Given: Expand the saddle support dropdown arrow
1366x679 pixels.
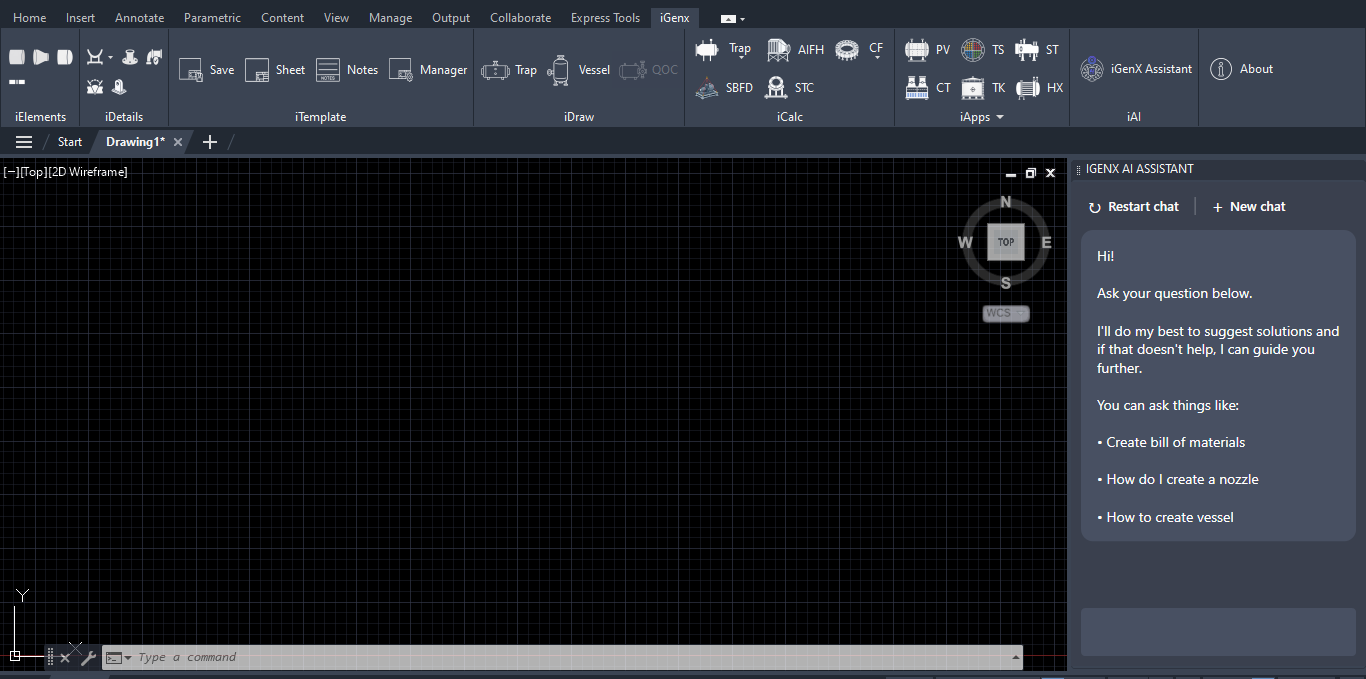Looking at the screenshot, I should coord(111,57).
